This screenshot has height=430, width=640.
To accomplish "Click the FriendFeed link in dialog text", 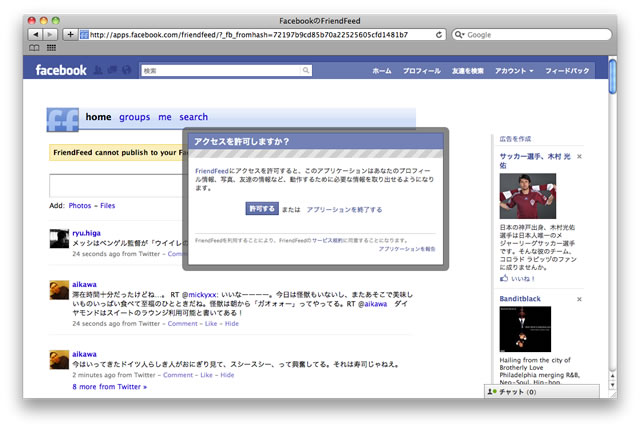I will click(212, 171).
